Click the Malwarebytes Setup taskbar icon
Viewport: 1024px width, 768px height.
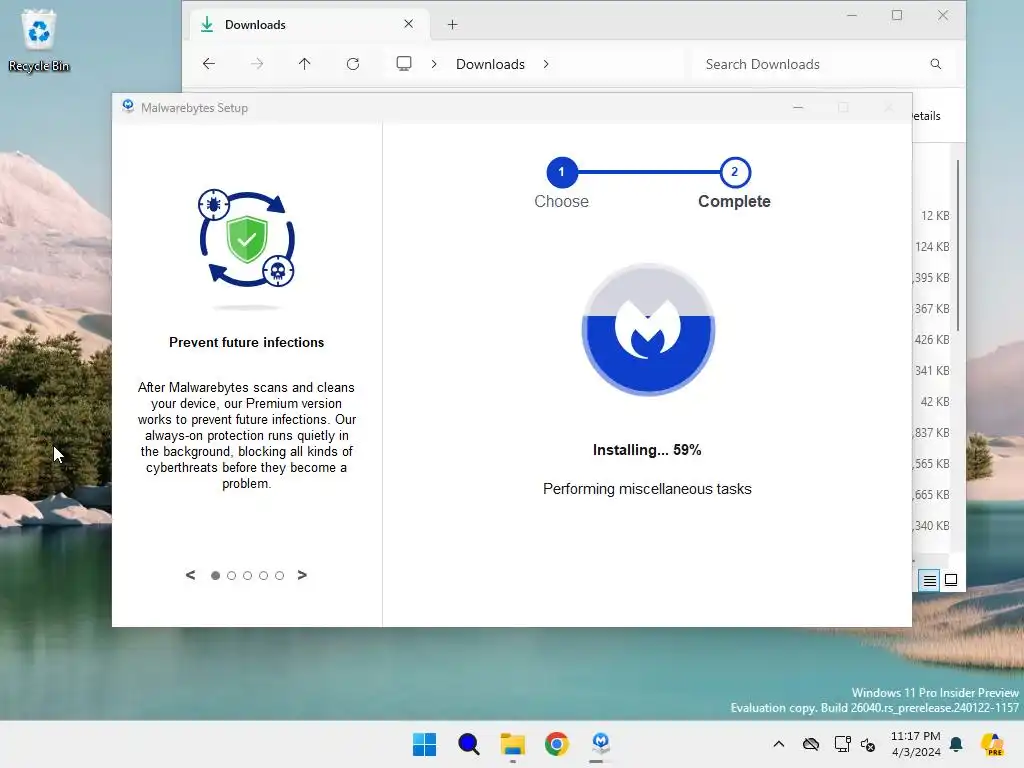tap(601, 744)
